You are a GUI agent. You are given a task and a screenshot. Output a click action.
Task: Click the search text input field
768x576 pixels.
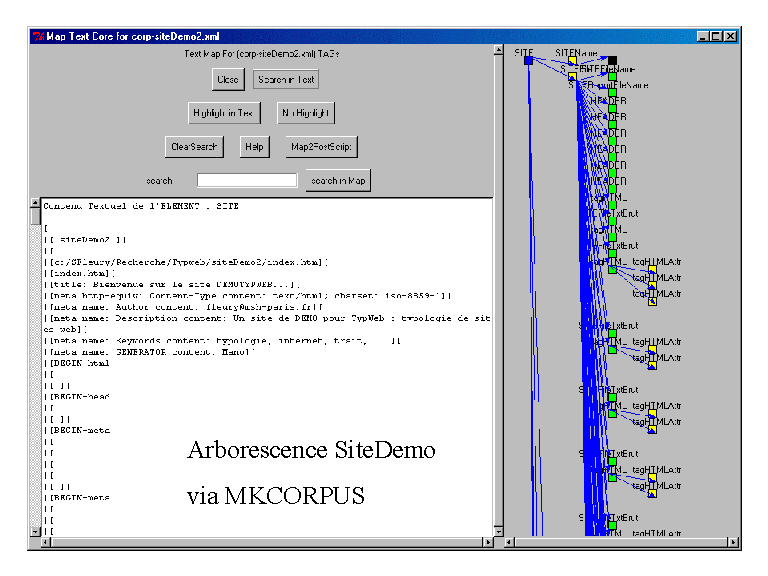(247, 181)
